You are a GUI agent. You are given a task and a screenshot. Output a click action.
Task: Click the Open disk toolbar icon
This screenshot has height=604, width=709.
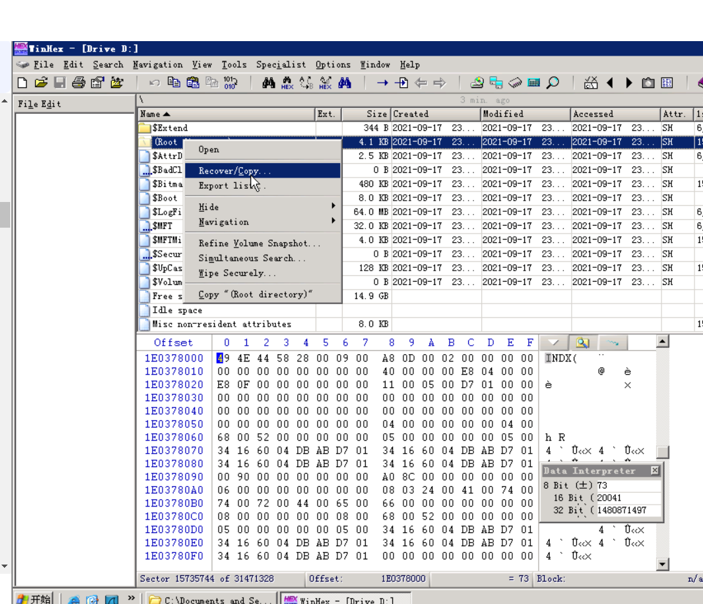pos(477,83)
